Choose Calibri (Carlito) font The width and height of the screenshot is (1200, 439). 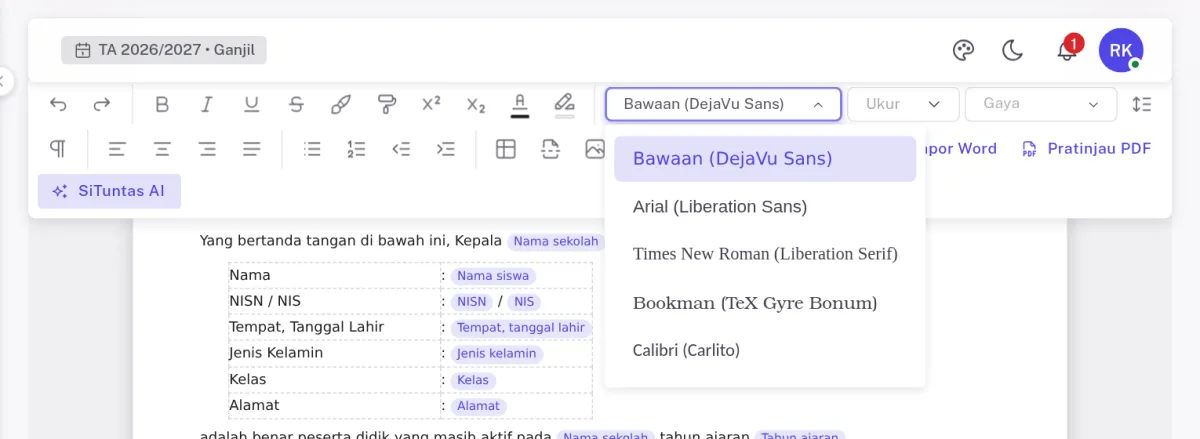click(765, 350)
